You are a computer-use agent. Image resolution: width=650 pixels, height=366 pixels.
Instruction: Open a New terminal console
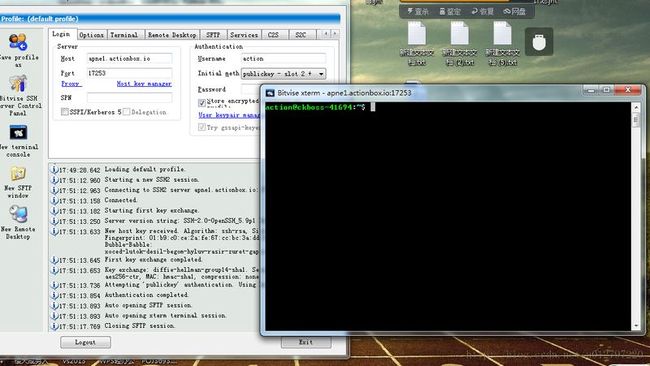tap(18, 133)
